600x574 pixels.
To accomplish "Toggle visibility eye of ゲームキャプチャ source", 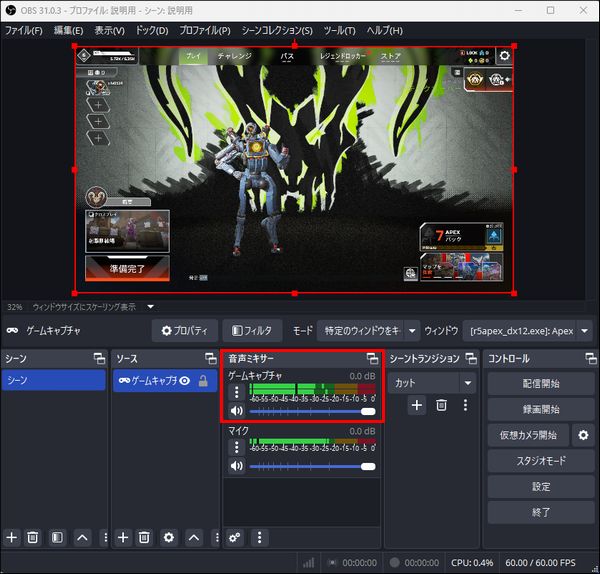I will click(185, 381).
